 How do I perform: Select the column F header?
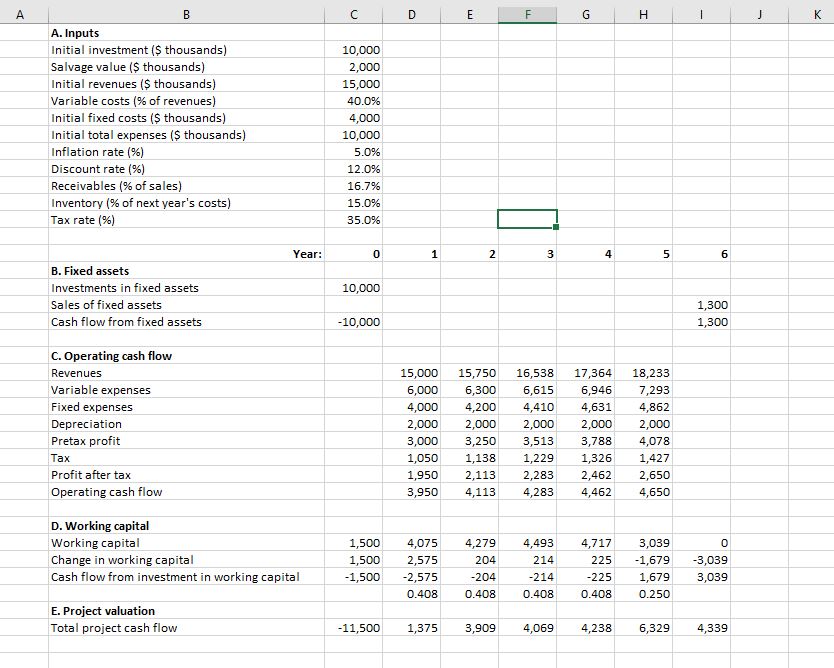point(528,13)
